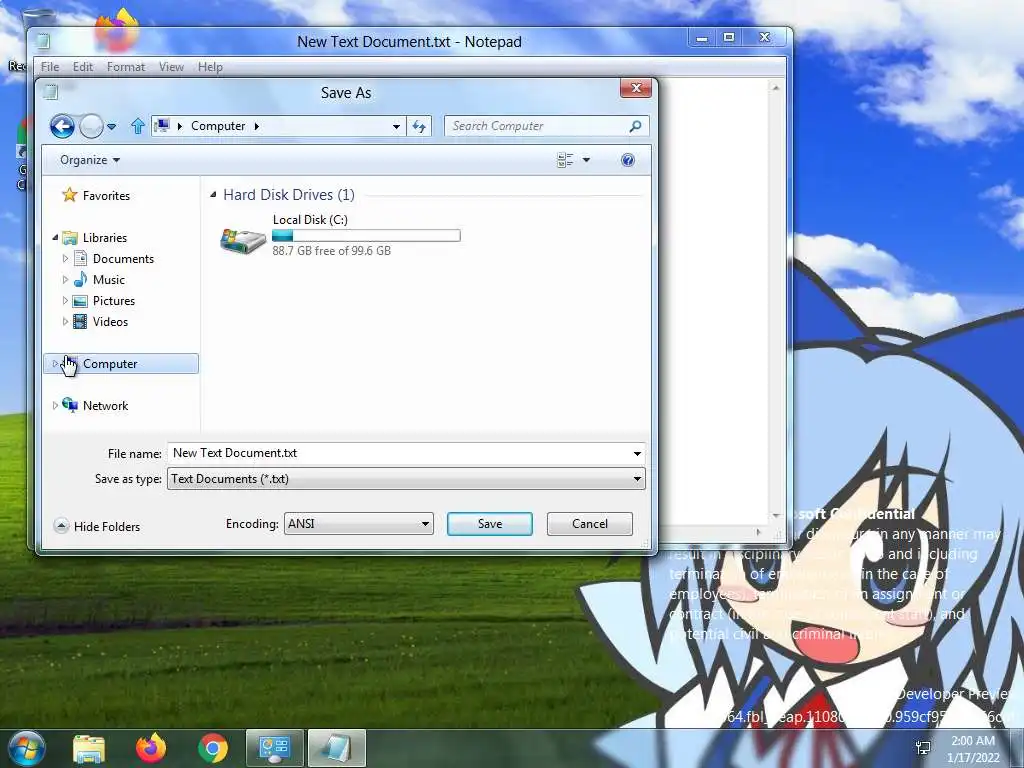The height and width of the screenshot is (768, 1024).
Task: Open Notepad Format menu
Action: 126,67
